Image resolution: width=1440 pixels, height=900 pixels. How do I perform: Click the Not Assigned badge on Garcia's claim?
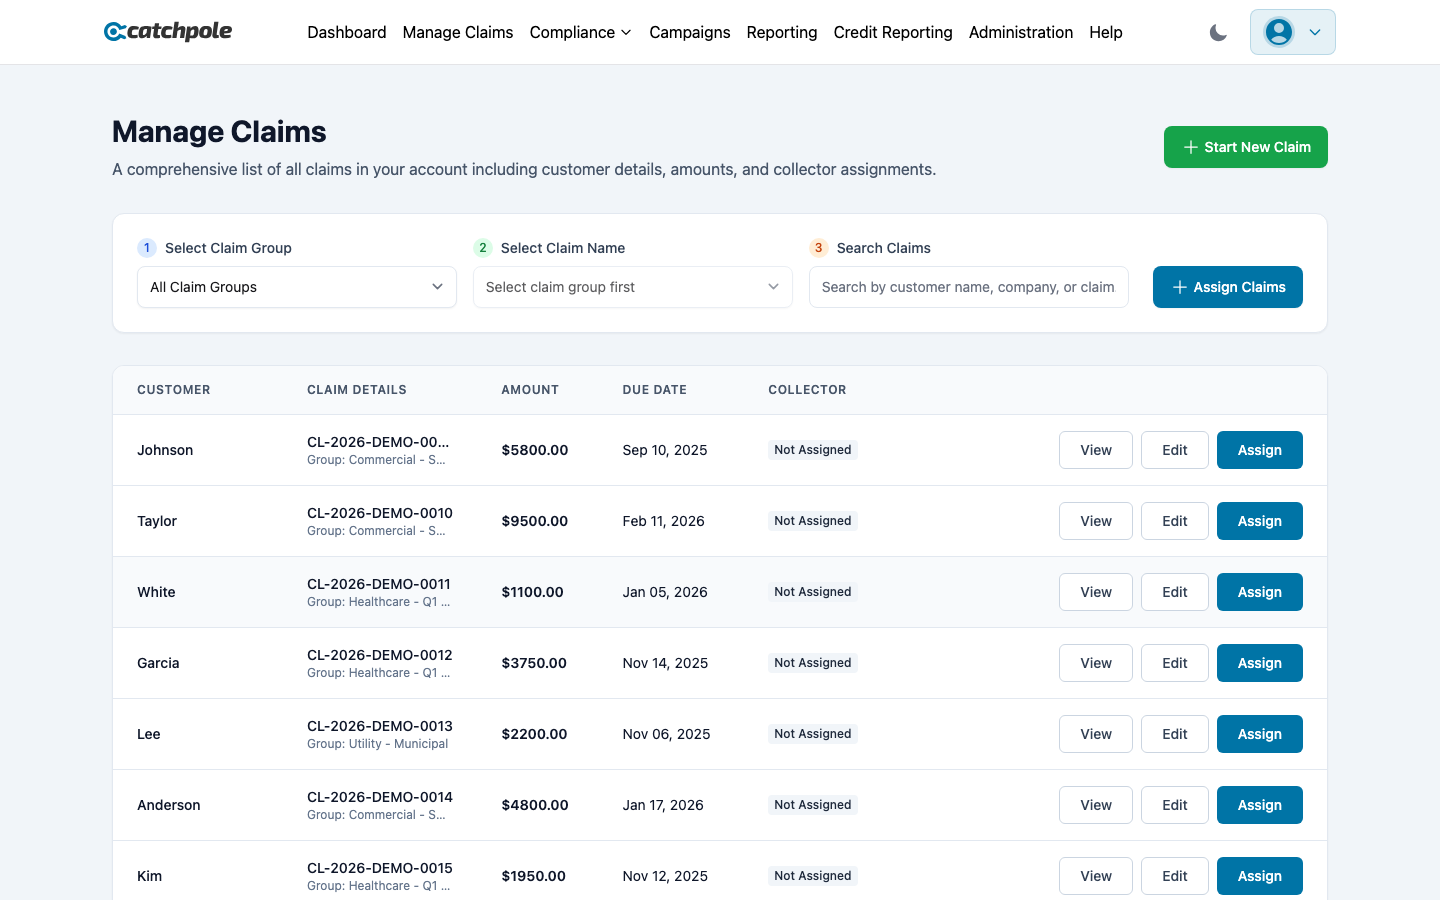pos(812,662)
